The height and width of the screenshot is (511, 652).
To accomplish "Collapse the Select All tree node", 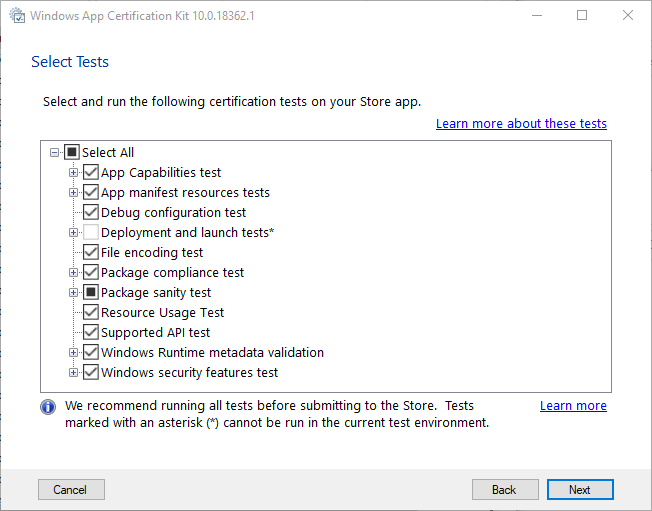I will click(54, 153).
